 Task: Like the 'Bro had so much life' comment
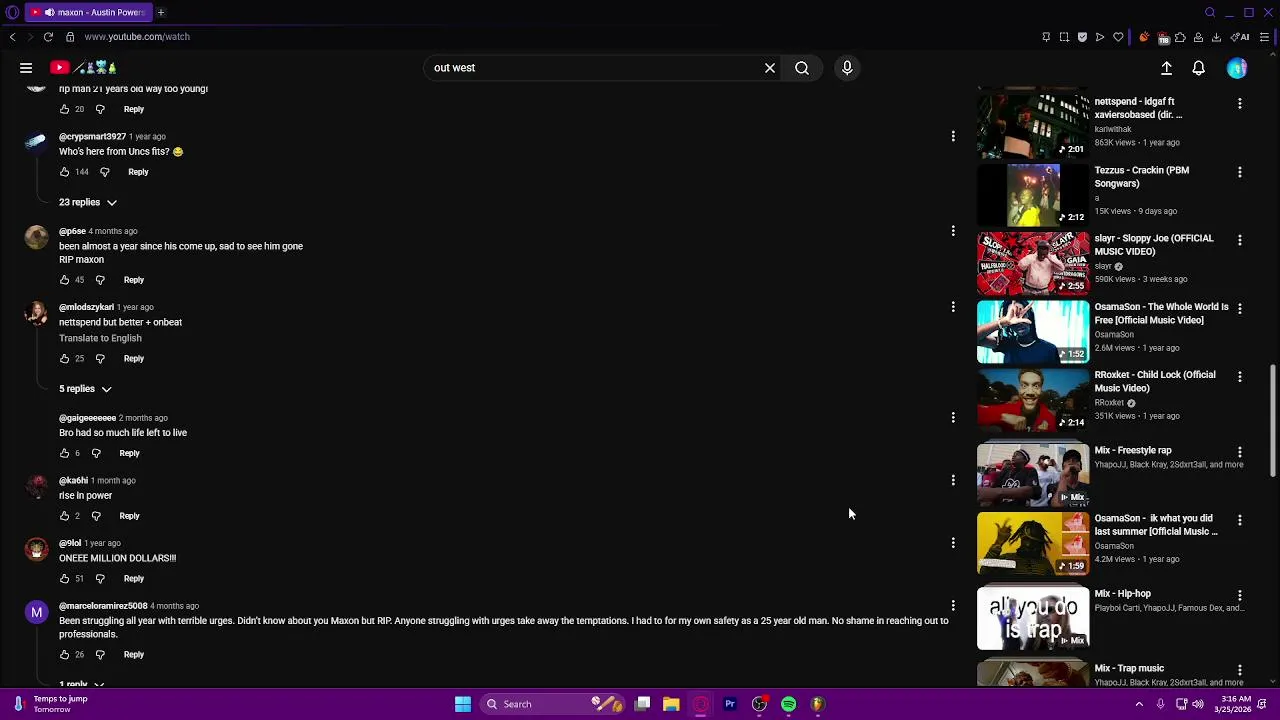64,453
